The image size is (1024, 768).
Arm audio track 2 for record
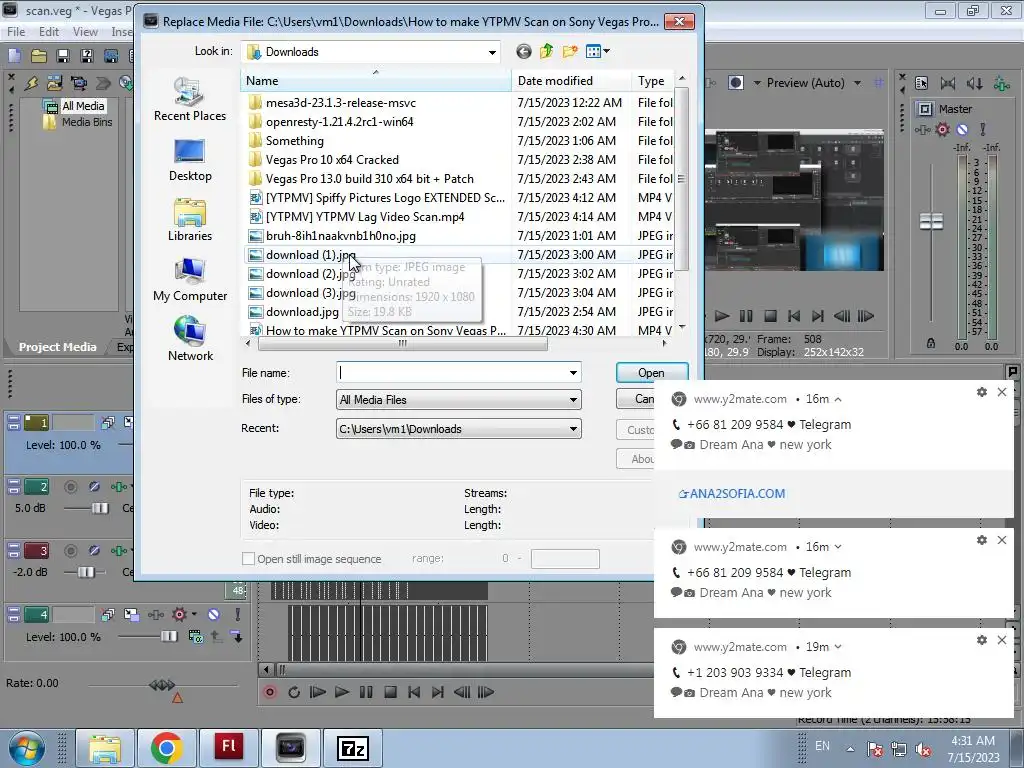[x=71, y=487]
